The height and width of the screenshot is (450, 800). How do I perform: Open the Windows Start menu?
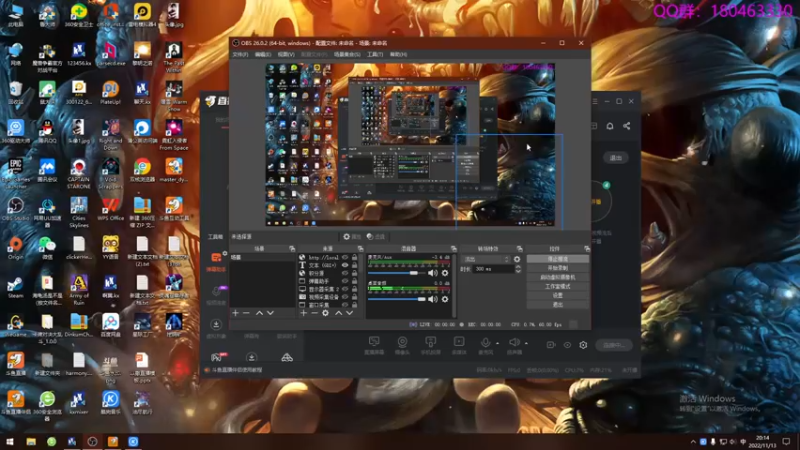tap(10, 442)
